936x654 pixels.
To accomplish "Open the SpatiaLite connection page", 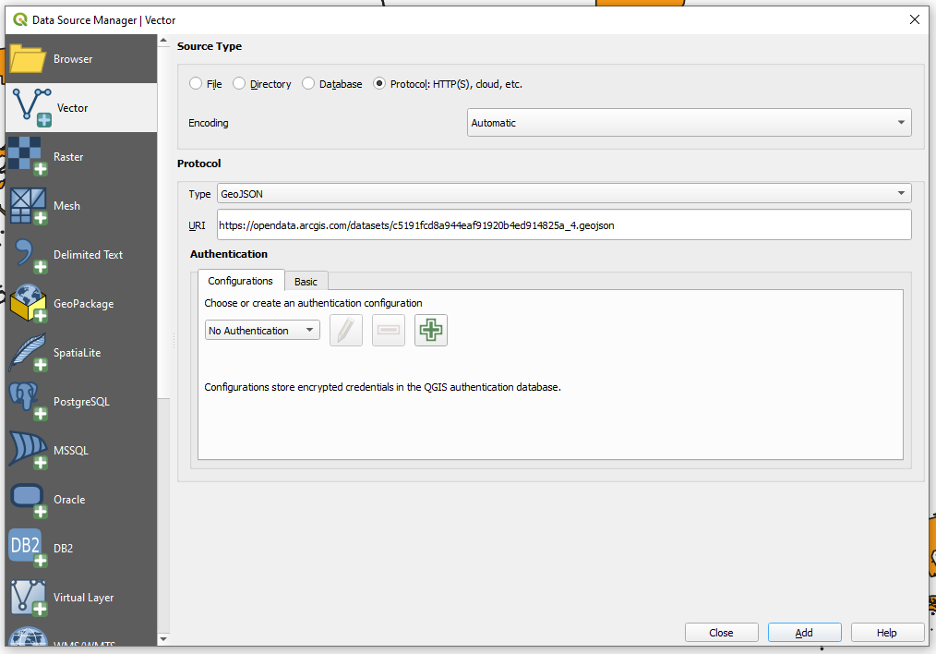I will pyautogui.click(x=80, y=352).
